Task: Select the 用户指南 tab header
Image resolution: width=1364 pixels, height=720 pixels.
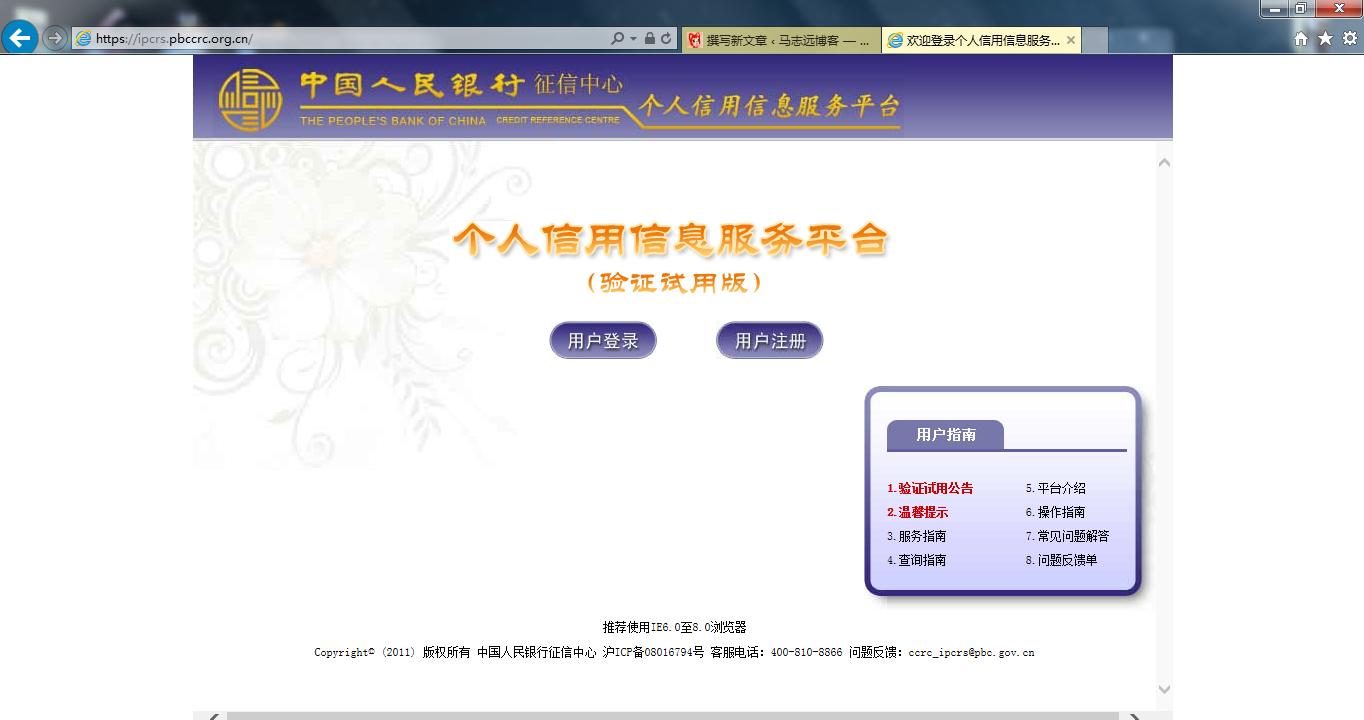Action: tap(945, 435)
